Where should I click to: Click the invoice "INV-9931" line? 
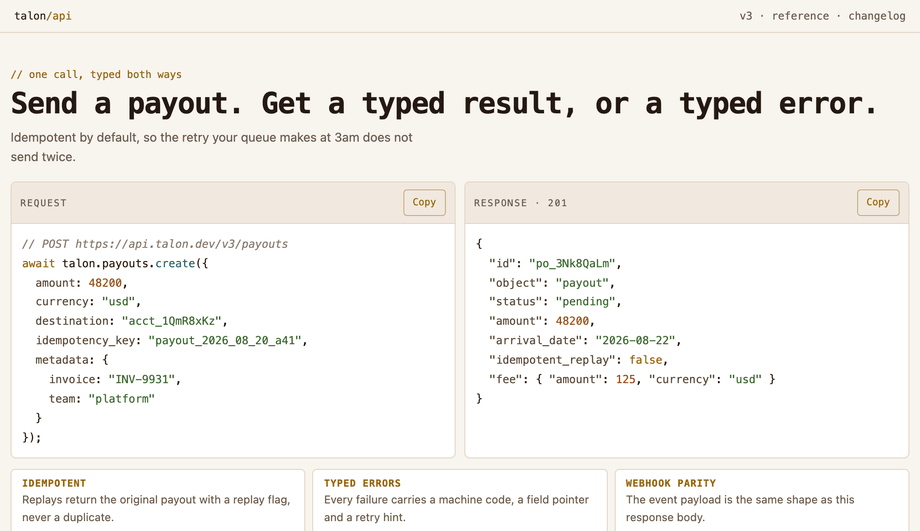click(115, 379)
